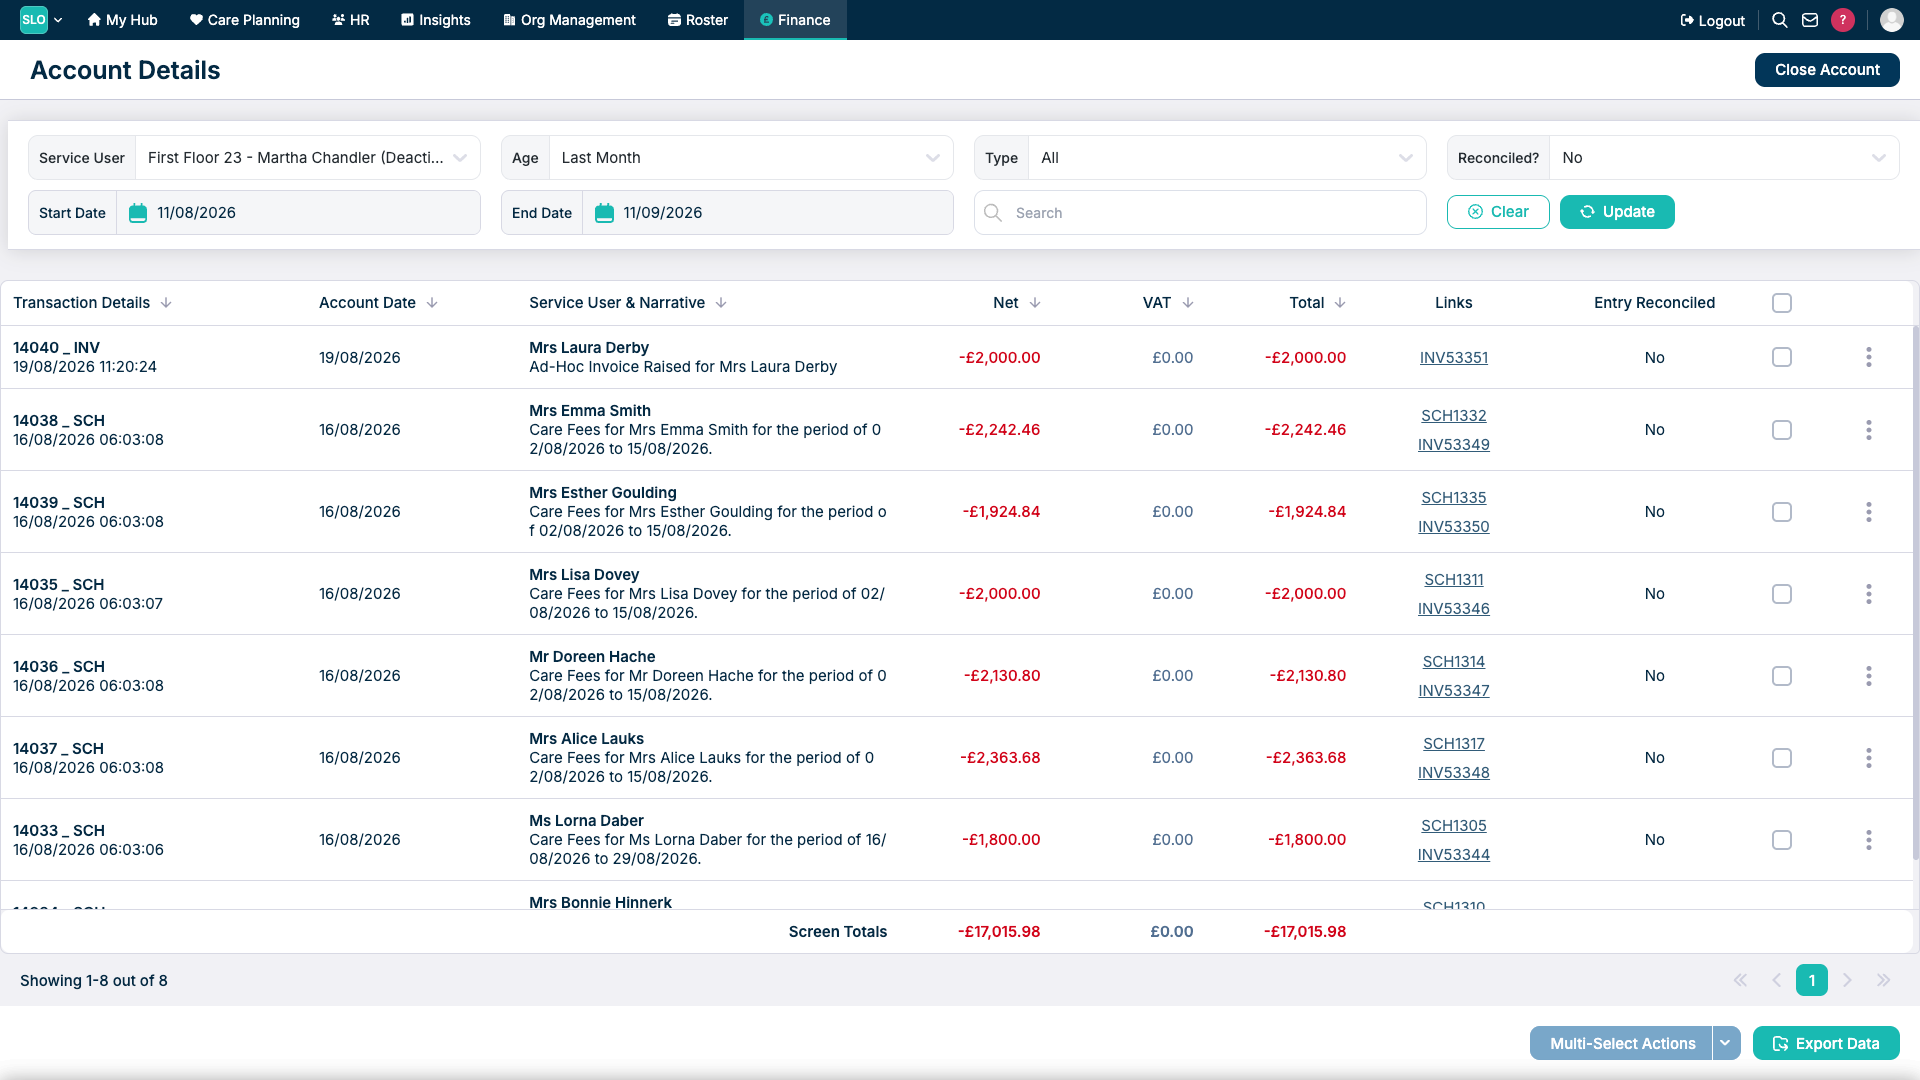Select page 1 in pagination

1811,980
